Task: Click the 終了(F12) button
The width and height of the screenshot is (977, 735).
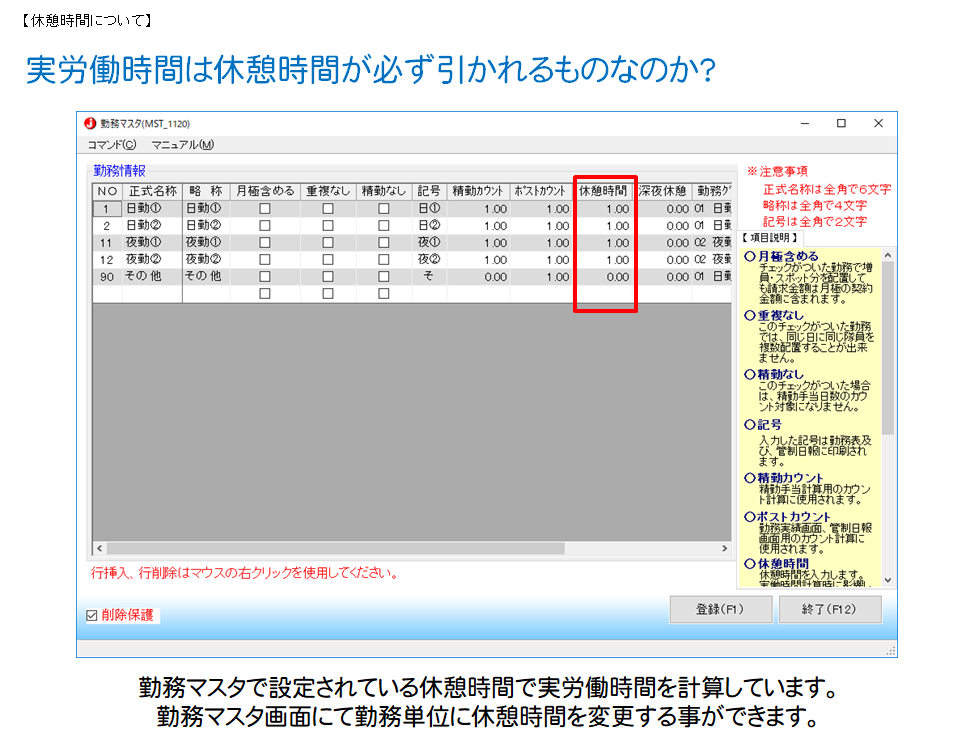Action: (829, 609)
